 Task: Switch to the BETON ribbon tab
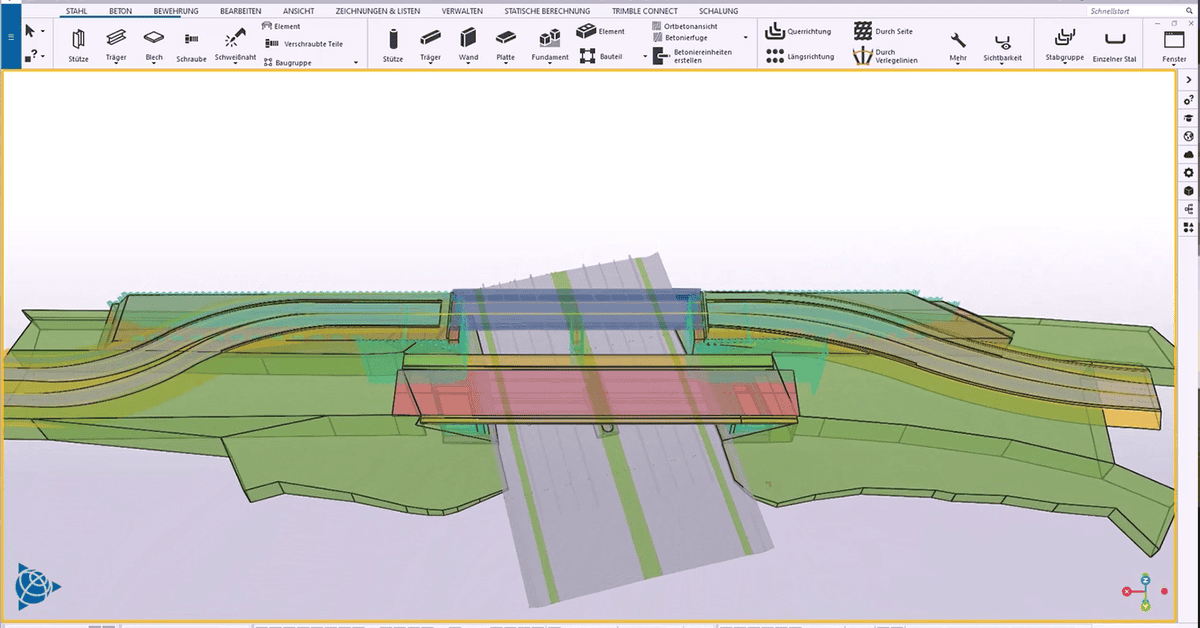click(x=121, y=11)
